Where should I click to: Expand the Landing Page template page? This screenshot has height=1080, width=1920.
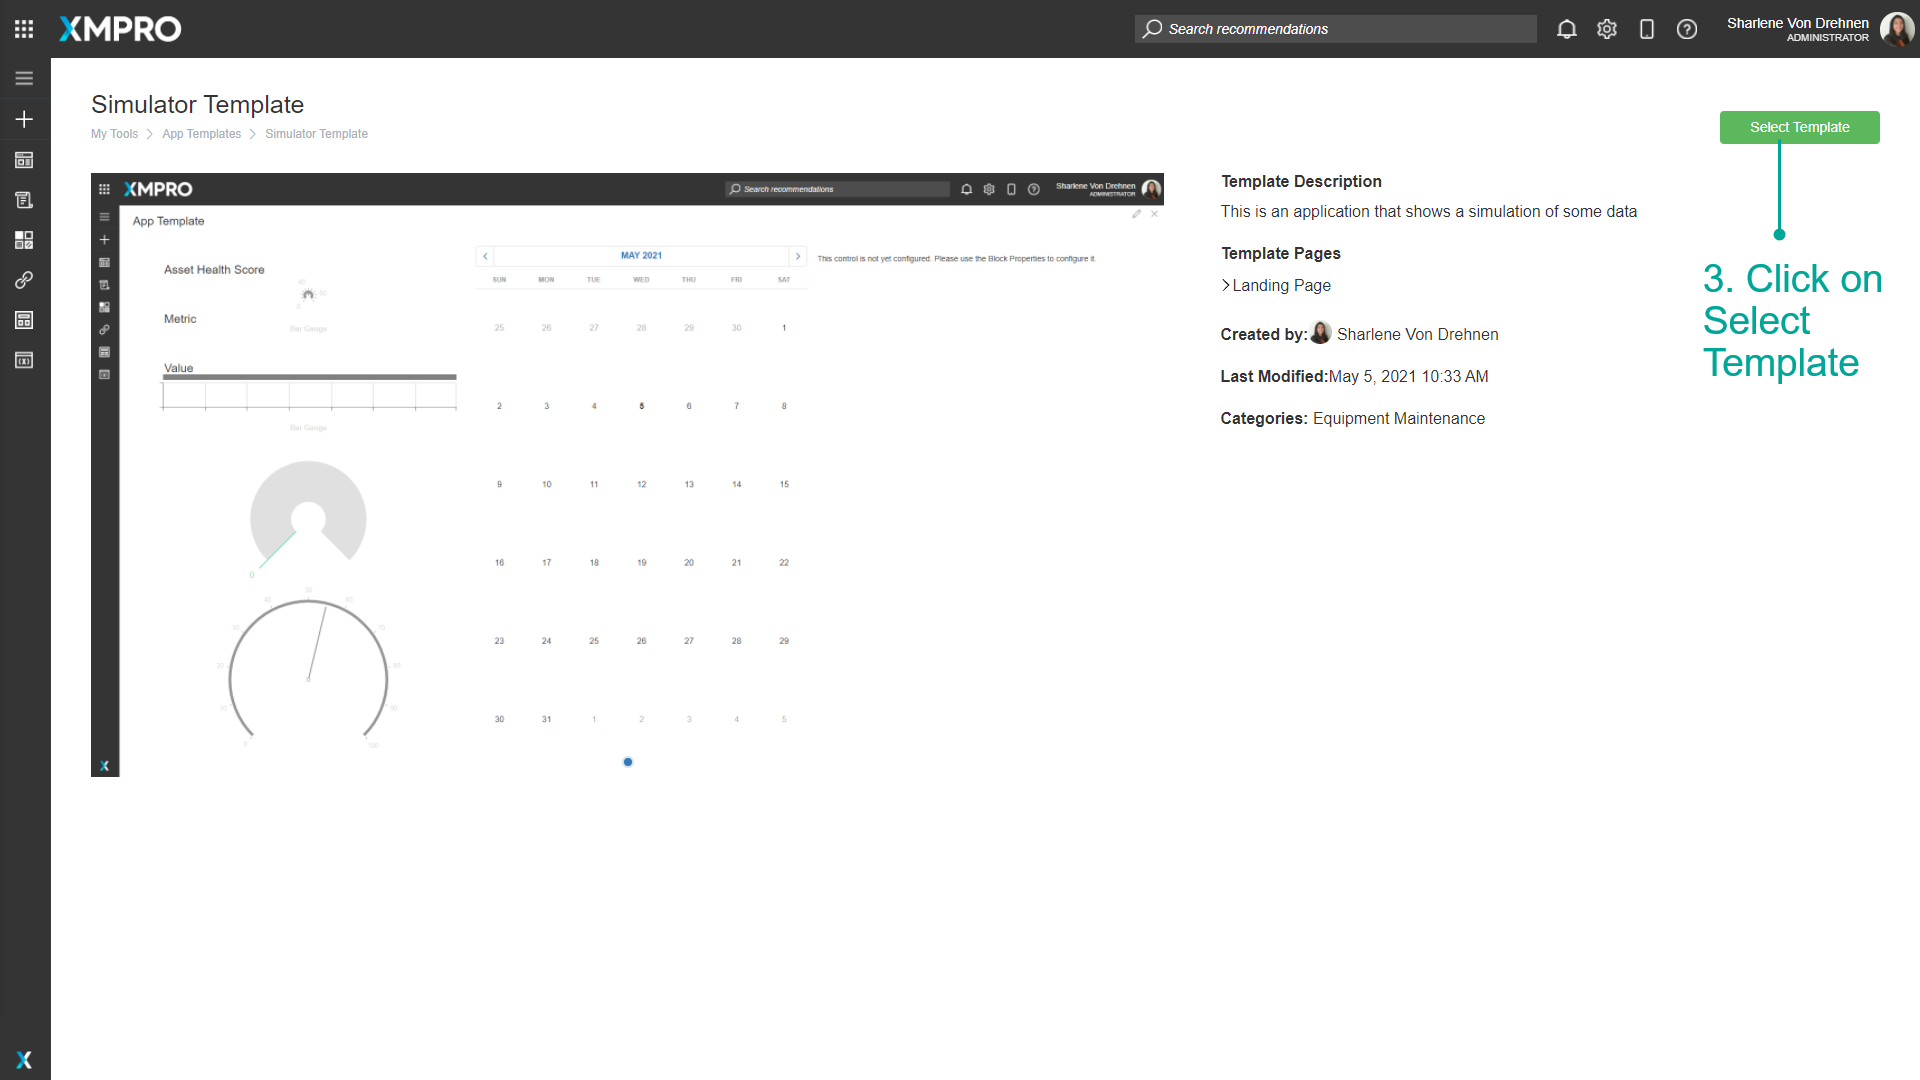click(1225, 285)
